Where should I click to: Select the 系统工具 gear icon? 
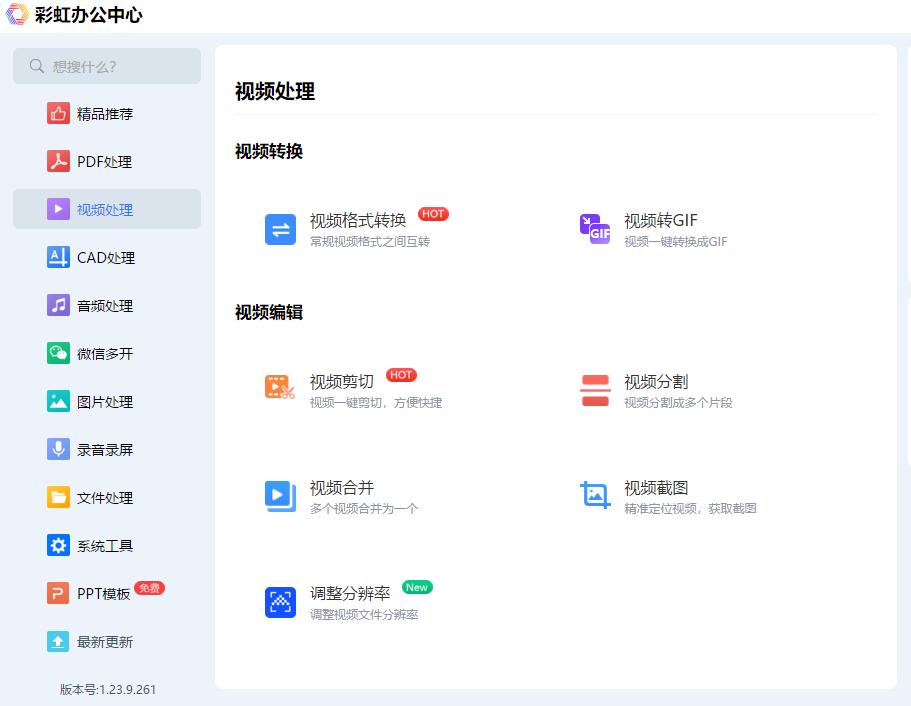59,545
